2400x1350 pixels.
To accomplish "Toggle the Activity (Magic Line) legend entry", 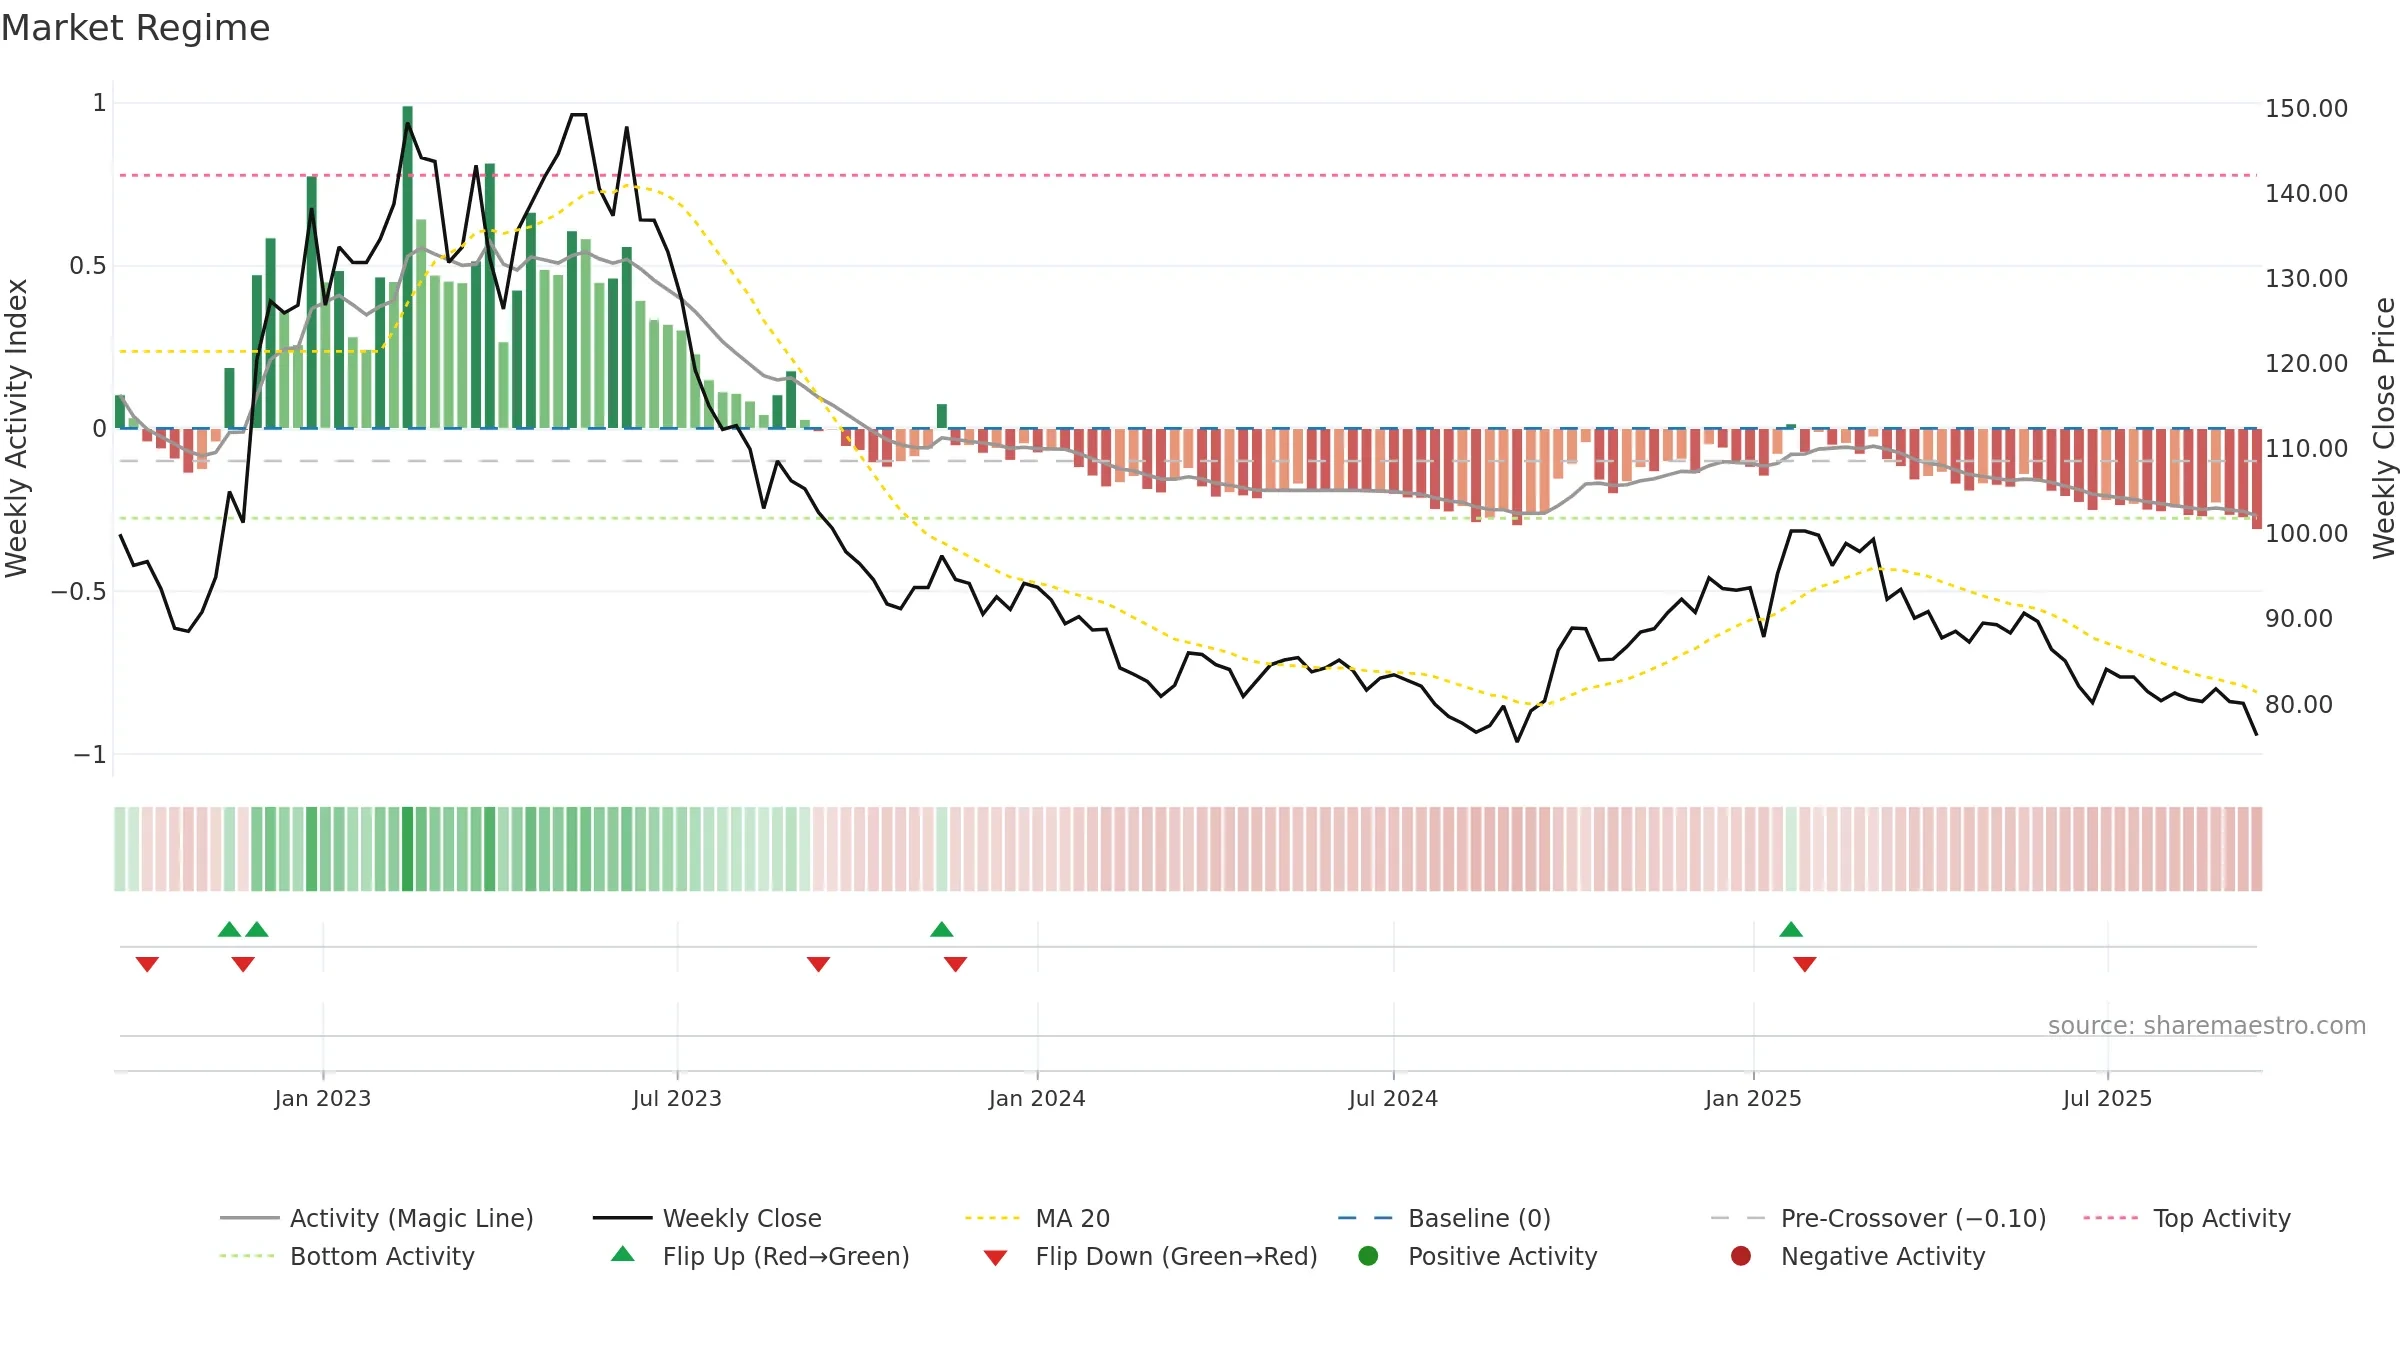I will (x=377, y=1218).
